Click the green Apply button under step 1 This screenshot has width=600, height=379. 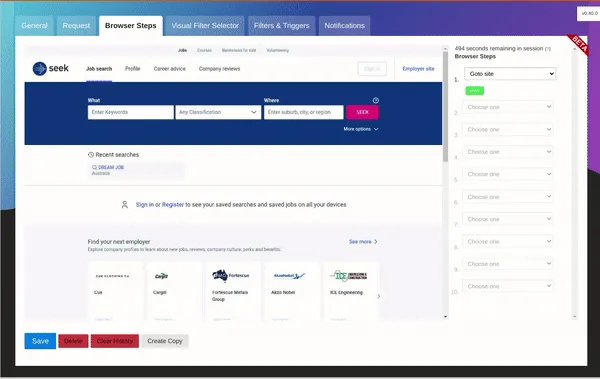[474, 91]
